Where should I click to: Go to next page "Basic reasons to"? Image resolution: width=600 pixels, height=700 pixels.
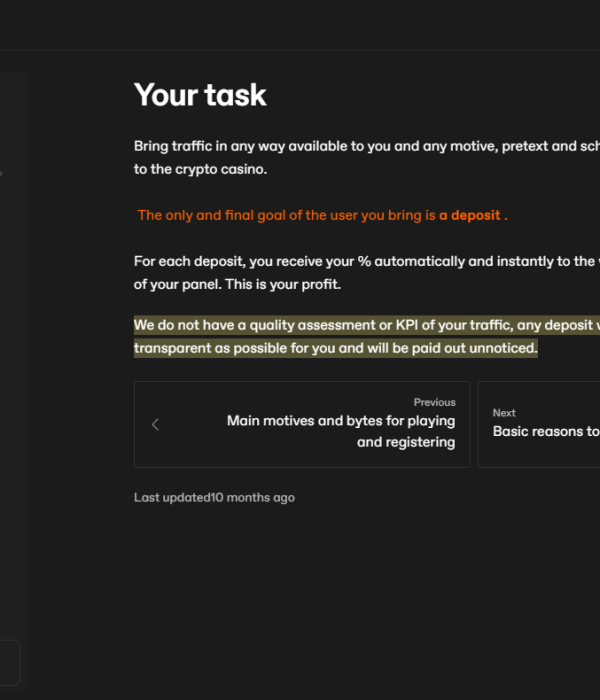click(x=546, y=431)
